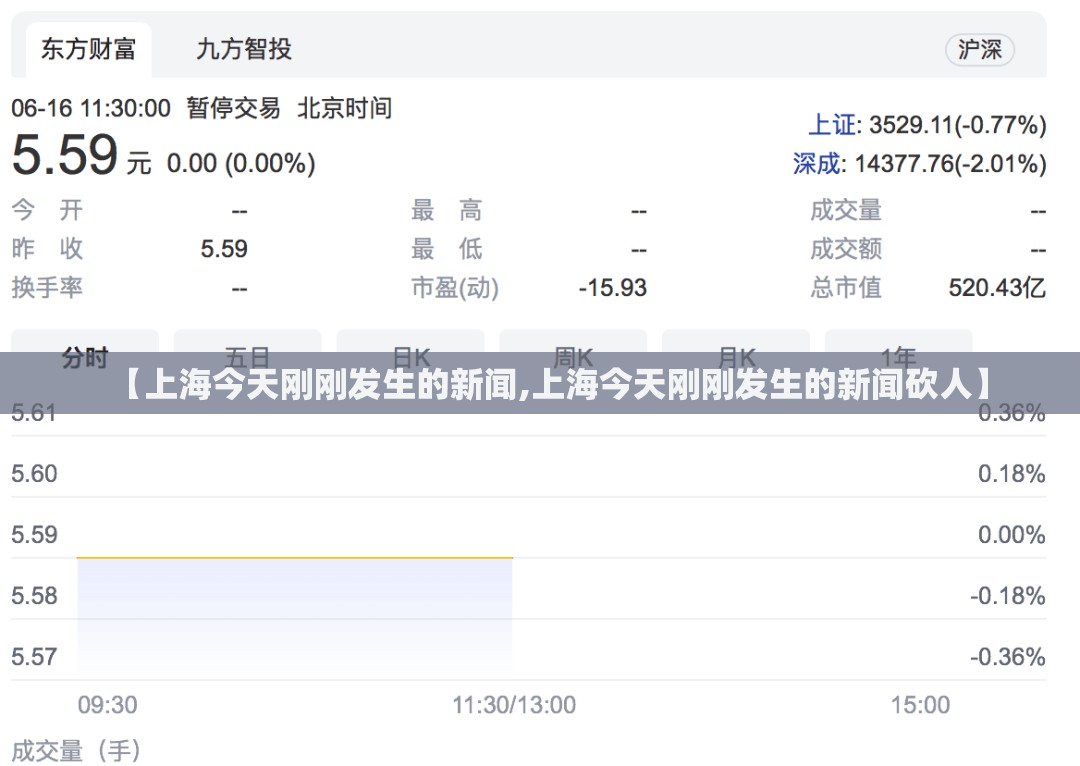Click the 成交量（手）volume label
The height and width of the screenshot is (766, 1080).
tap(77, 750)
